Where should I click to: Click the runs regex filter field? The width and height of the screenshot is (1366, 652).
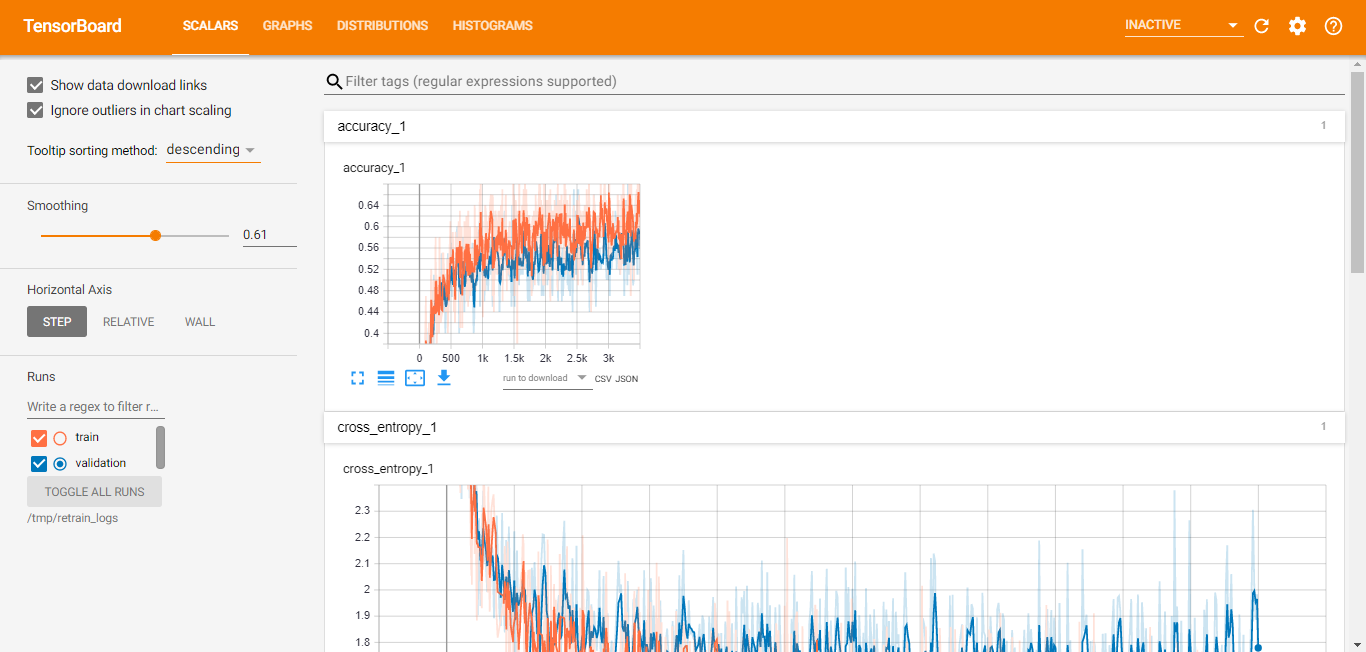tap(95, 407)
